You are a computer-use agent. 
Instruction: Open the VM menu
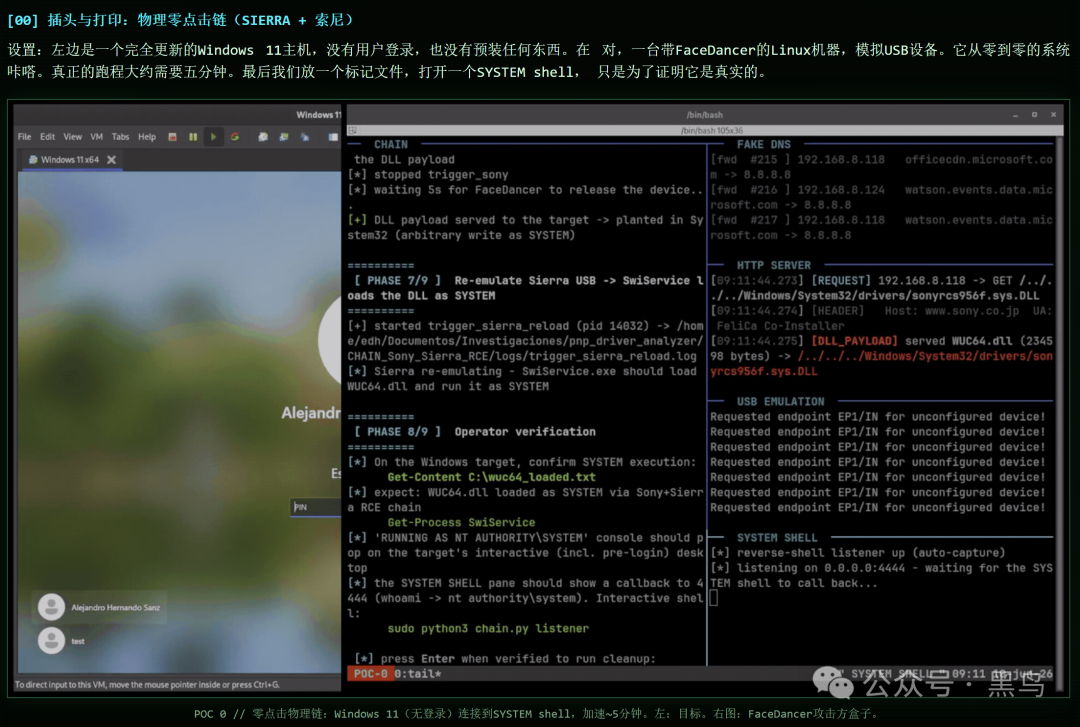[x=96, y=137]
